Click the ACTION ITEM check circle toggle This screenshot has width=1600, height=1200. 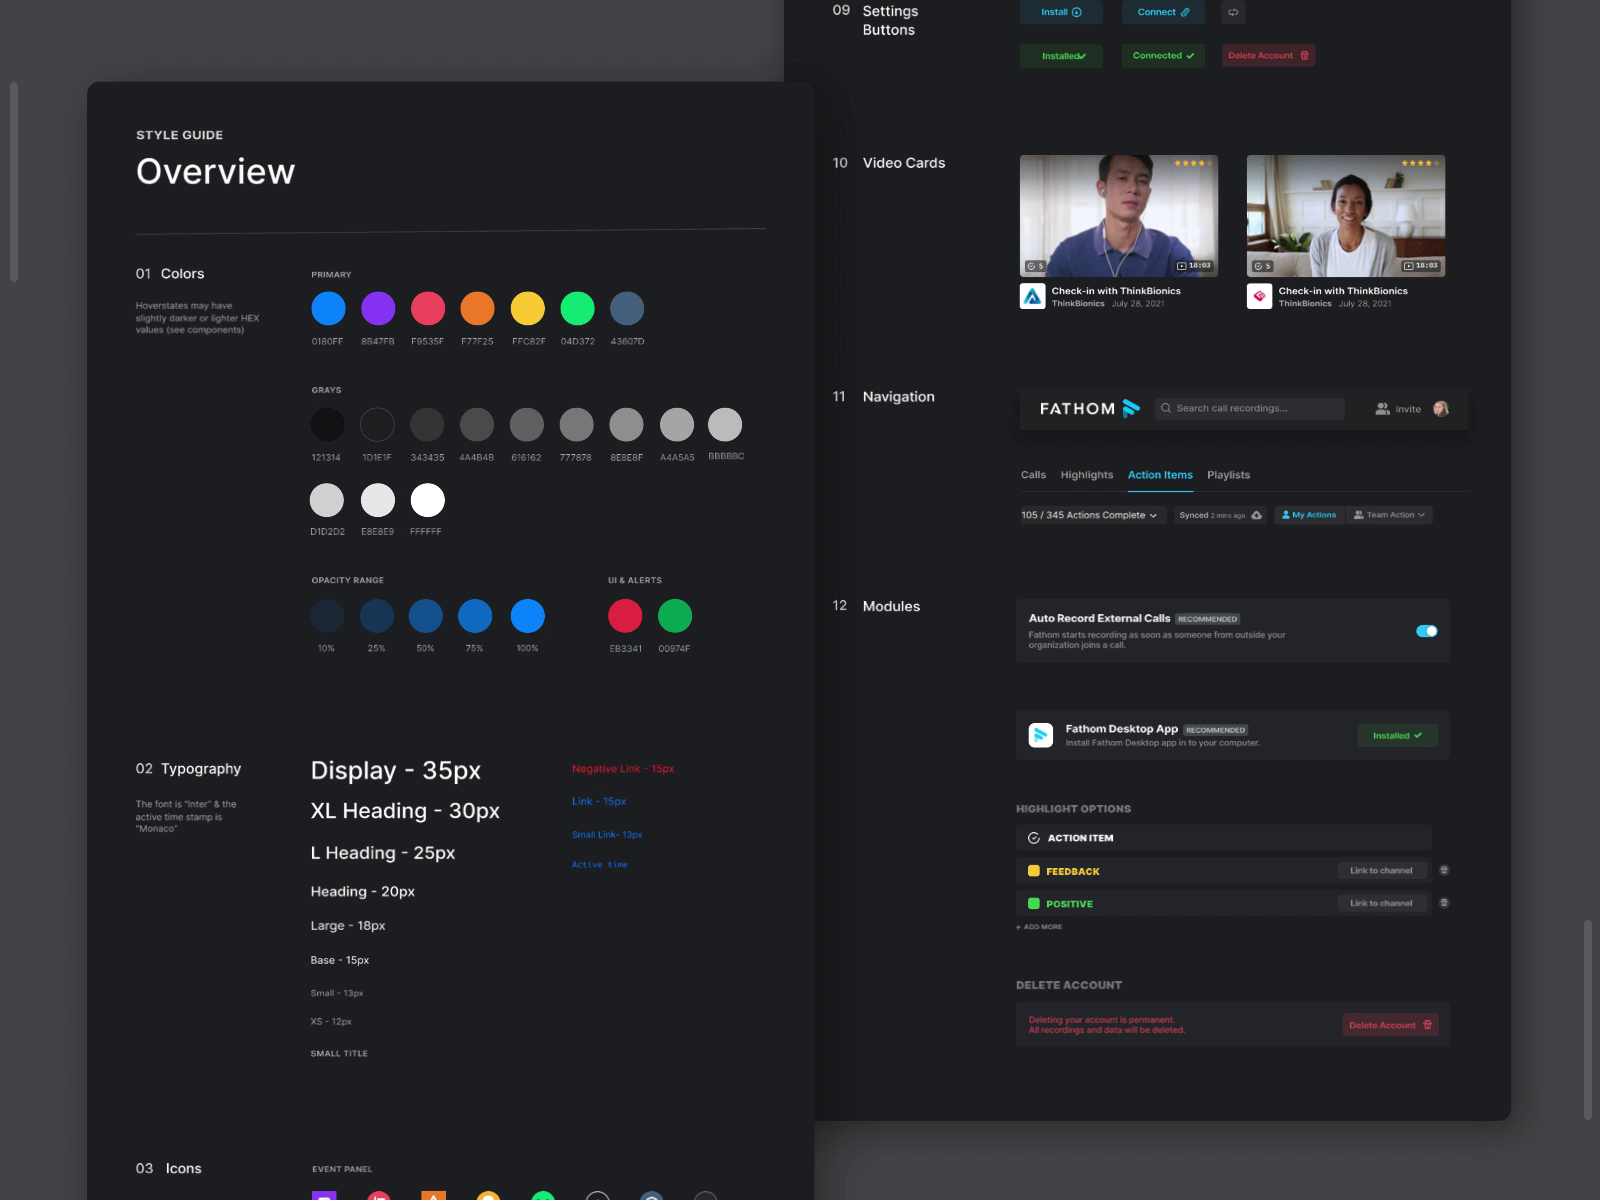tap(1035, 838)
